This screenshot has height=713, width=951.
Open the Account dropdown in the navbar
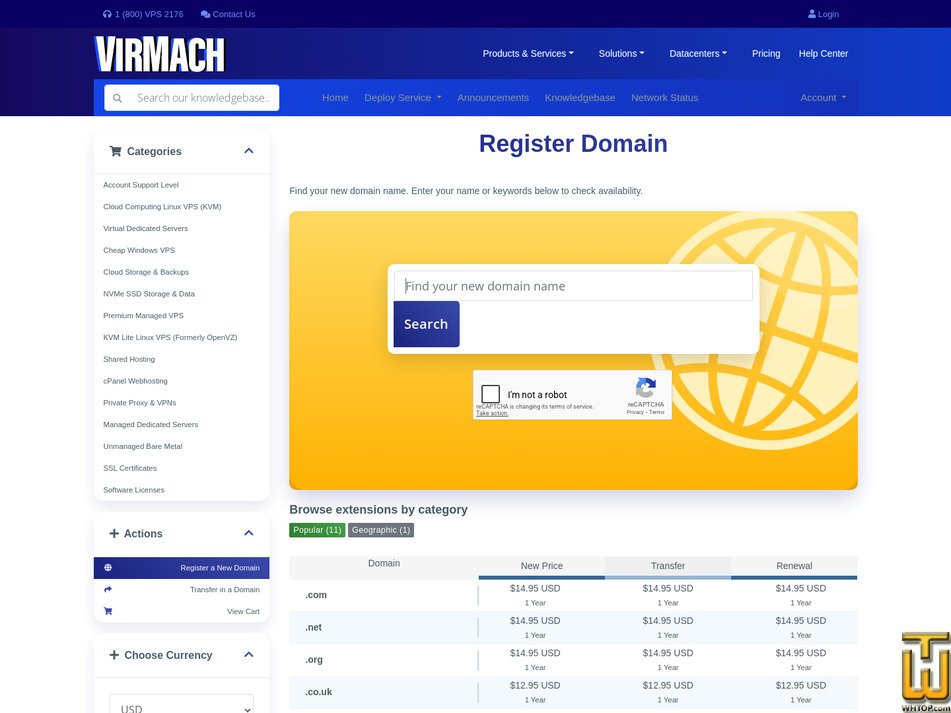coord(822,97)
